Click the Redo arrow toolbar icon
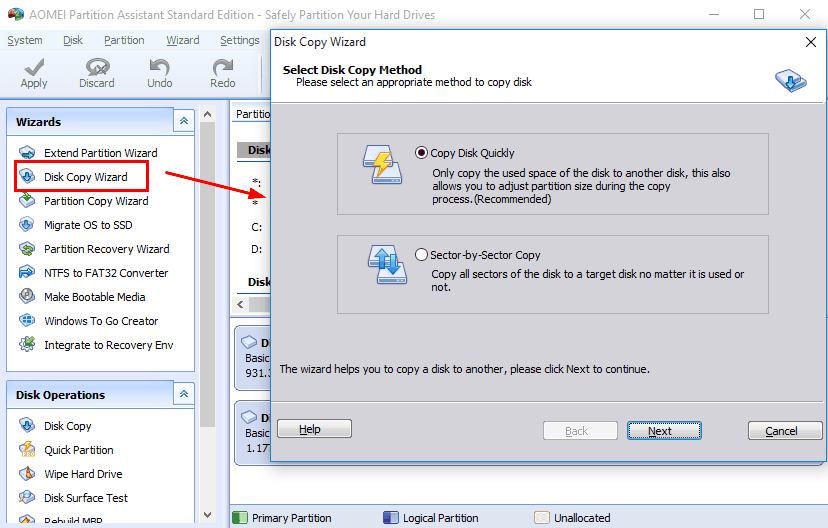Screen dimensions: 828x528 point(222,67)
